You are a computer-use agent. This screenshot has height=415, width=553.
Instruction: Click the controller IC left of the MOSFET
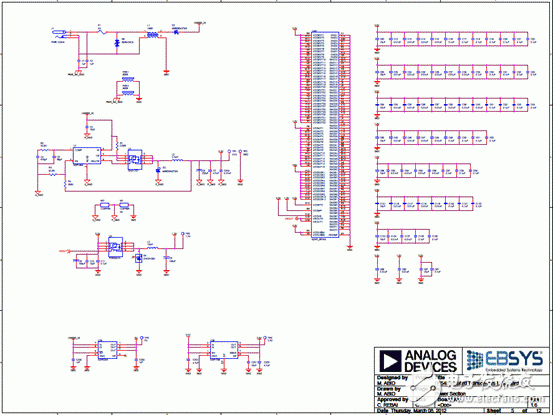[87, 155]
